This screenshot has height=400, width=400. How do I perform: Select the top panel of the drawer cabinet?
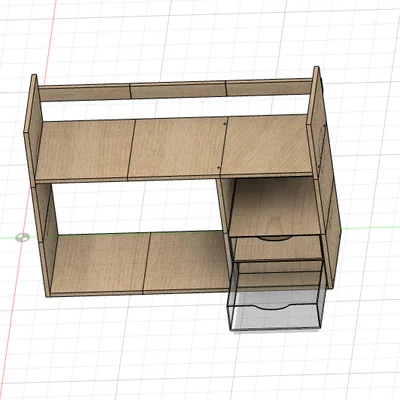click(x=275, y=207)
